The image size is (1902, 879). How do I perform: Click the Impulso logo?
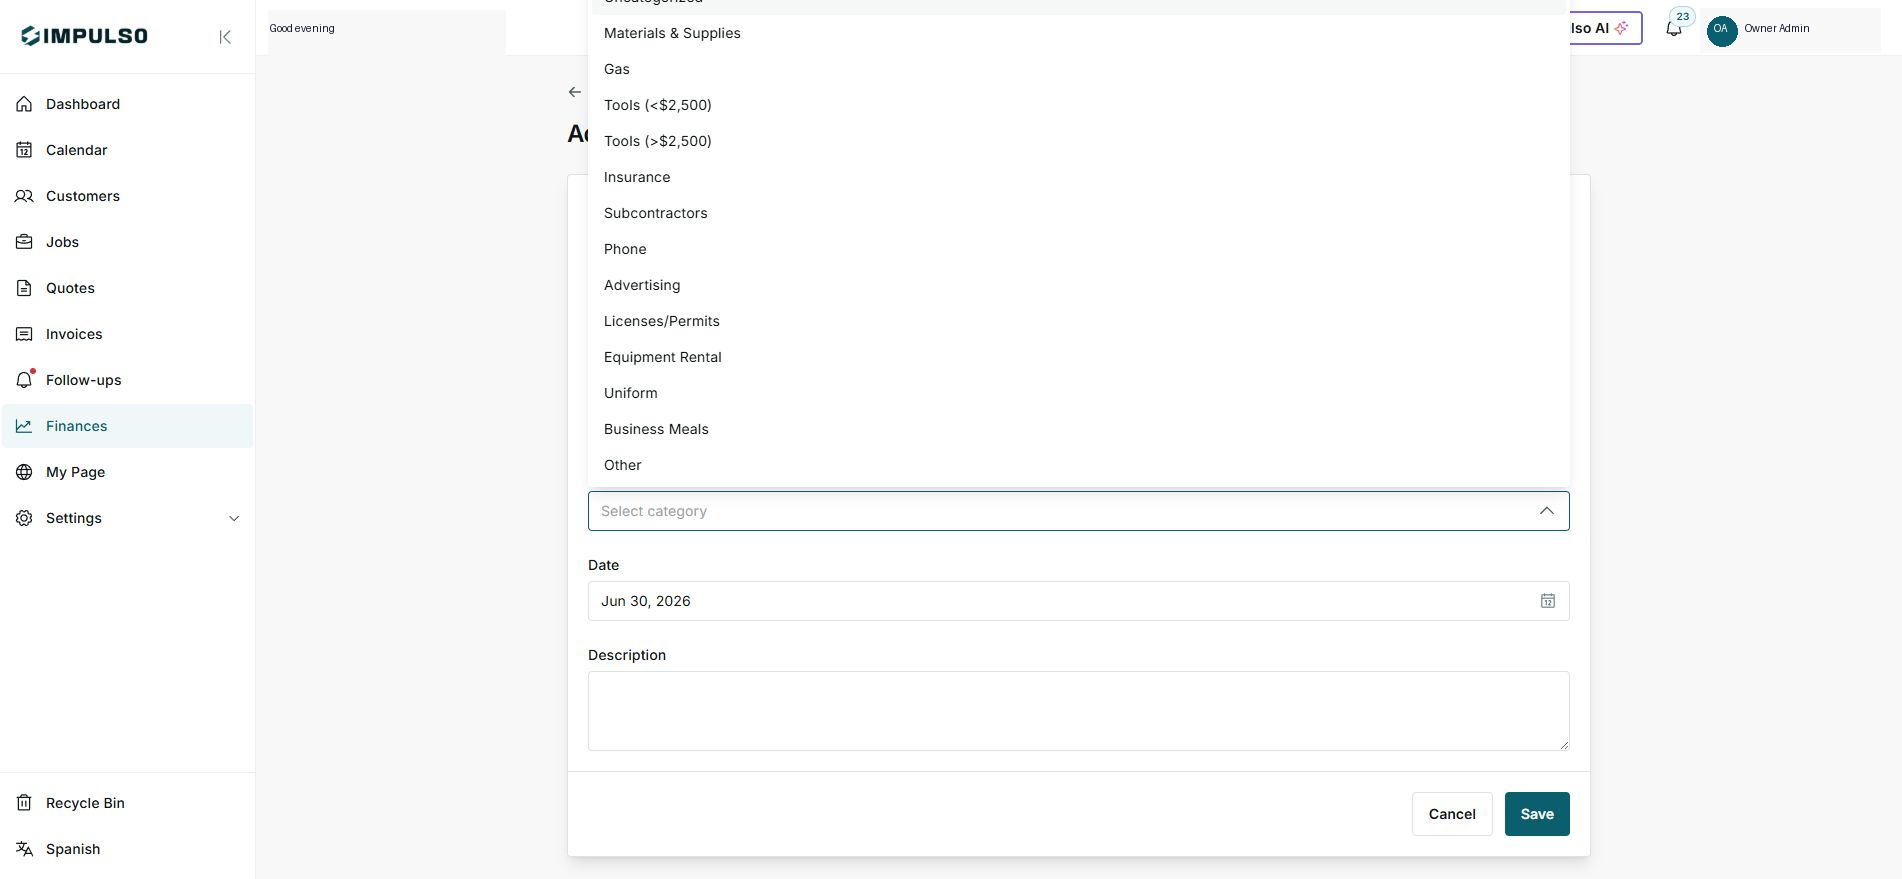point(85,36)
